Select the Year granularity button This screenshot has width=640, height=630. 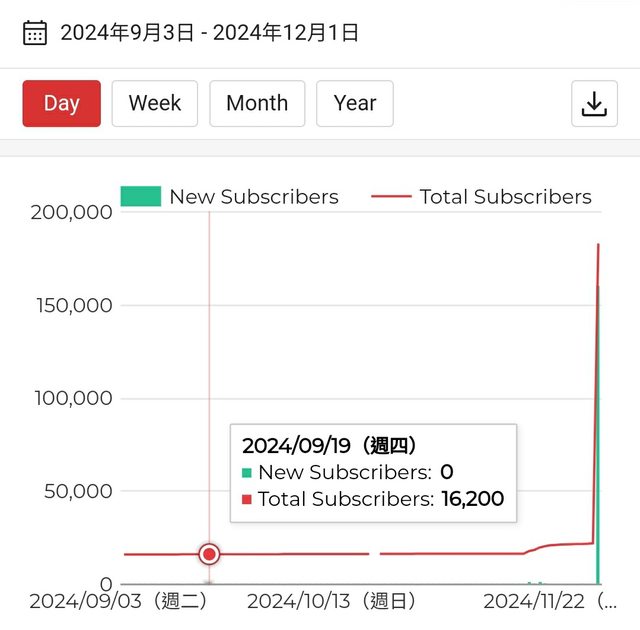pyautogui.click(x=355, y=103)
